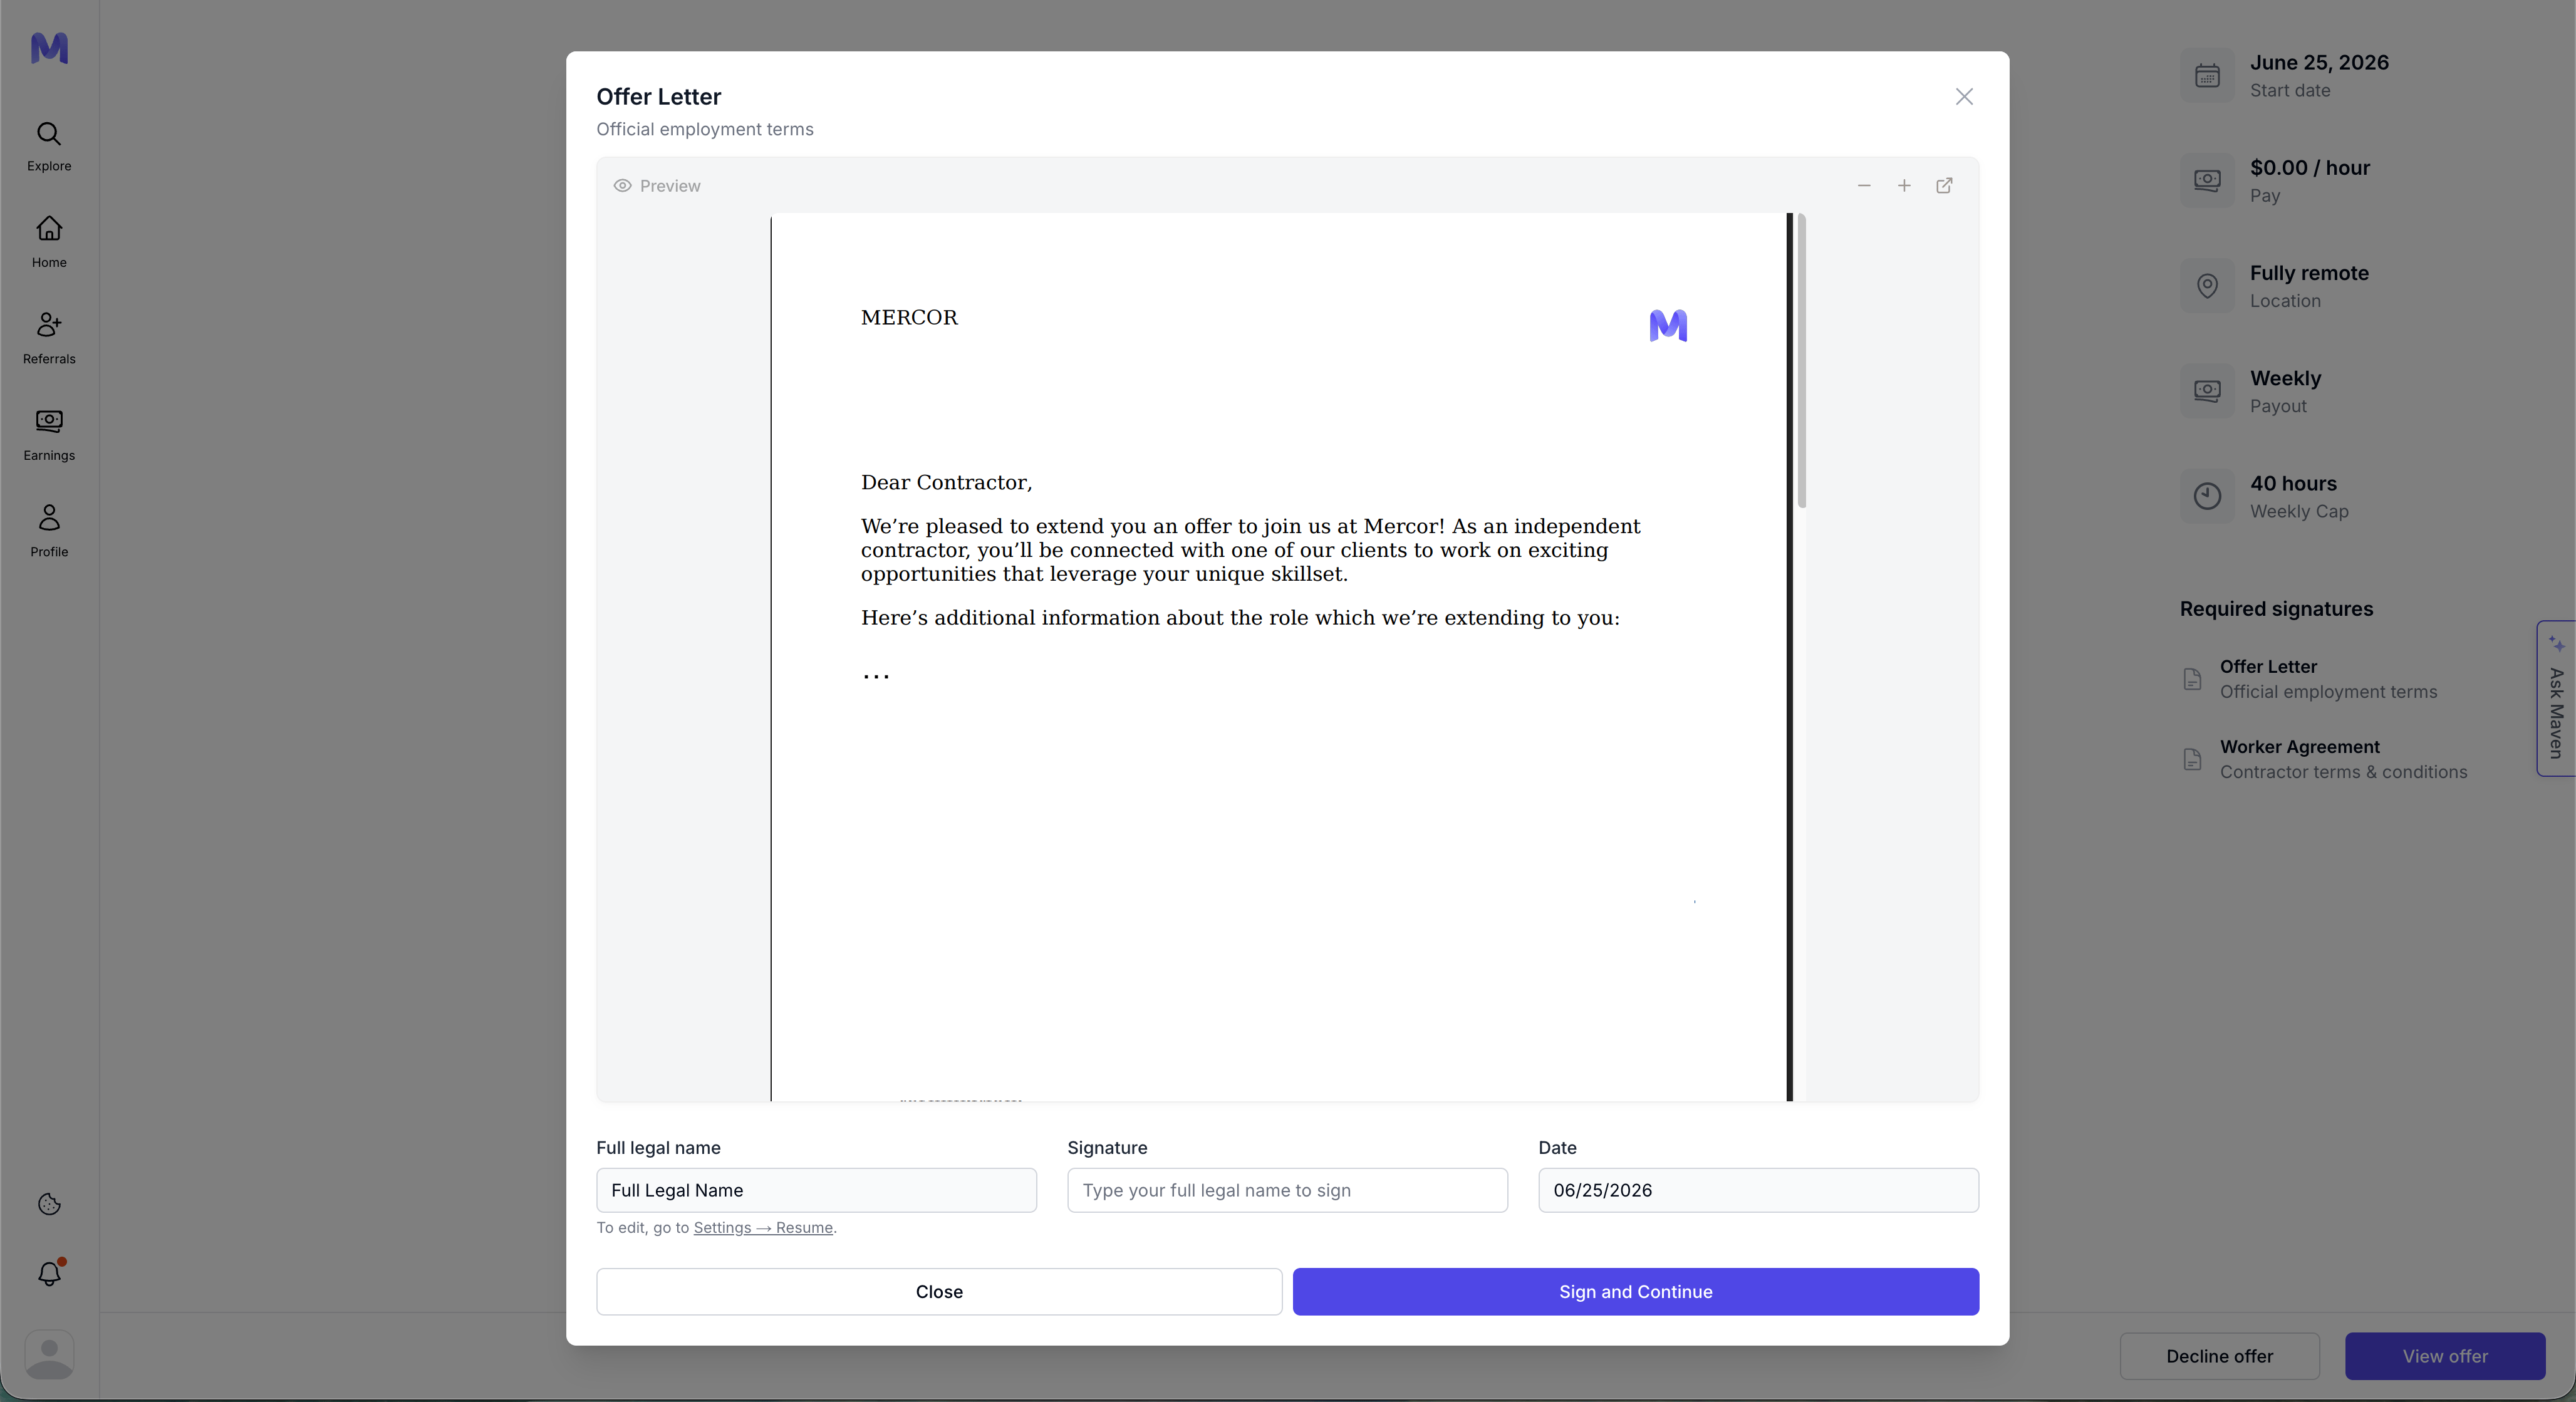Click the 'MERCOR' heading in letter
The image size is (2576, 1402).
point(909,317)
